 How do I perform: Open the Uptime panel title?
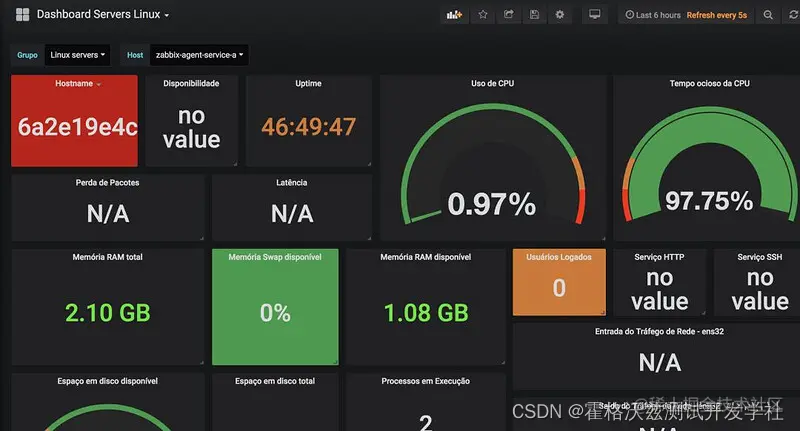[x=308, y=83]
